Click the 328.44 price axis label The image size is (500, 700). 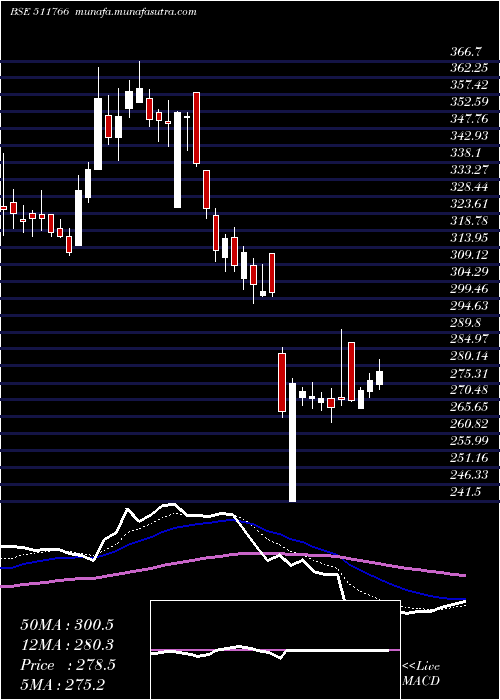coord(469,187)
